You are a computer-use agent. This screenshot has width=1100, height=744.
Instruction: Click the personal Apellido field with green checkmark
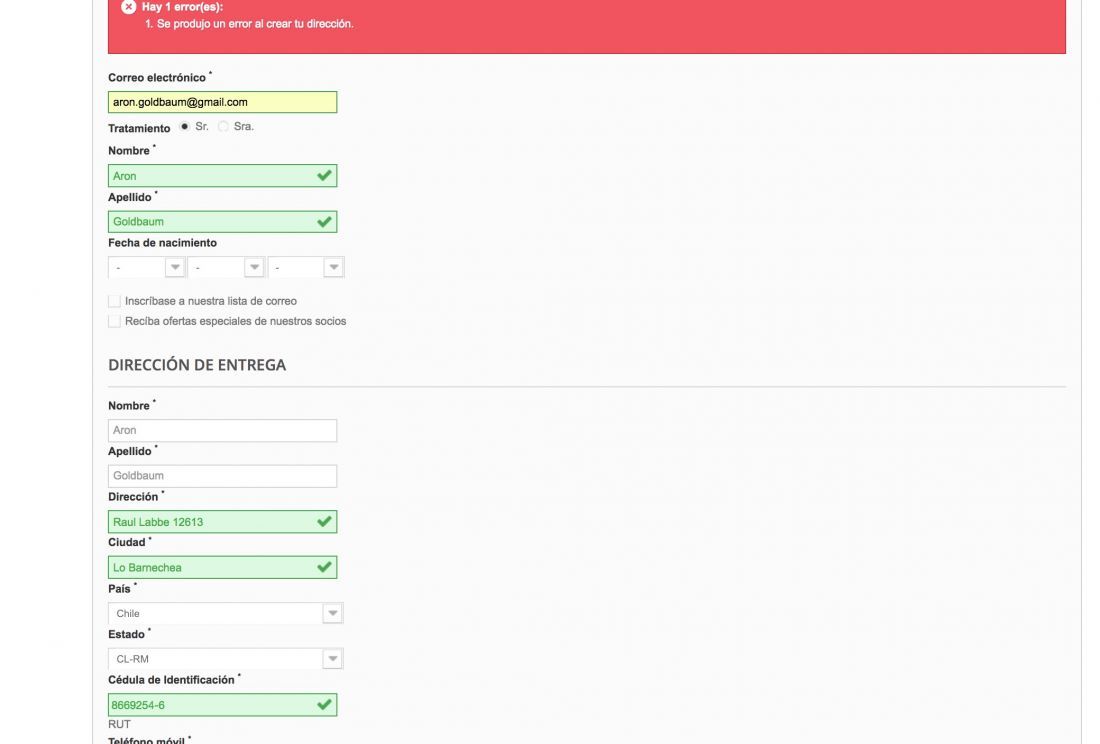point(222,222)
